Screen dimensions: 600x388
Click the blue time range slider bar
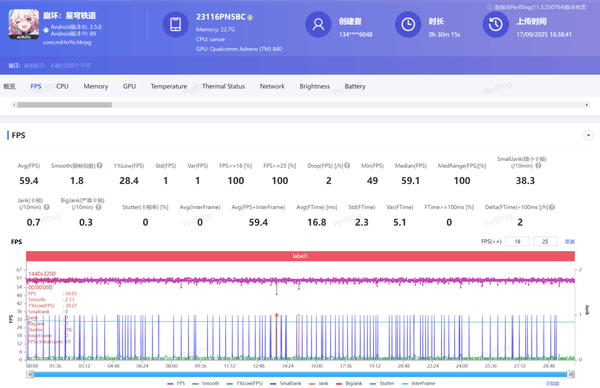[x=300, y=375]
